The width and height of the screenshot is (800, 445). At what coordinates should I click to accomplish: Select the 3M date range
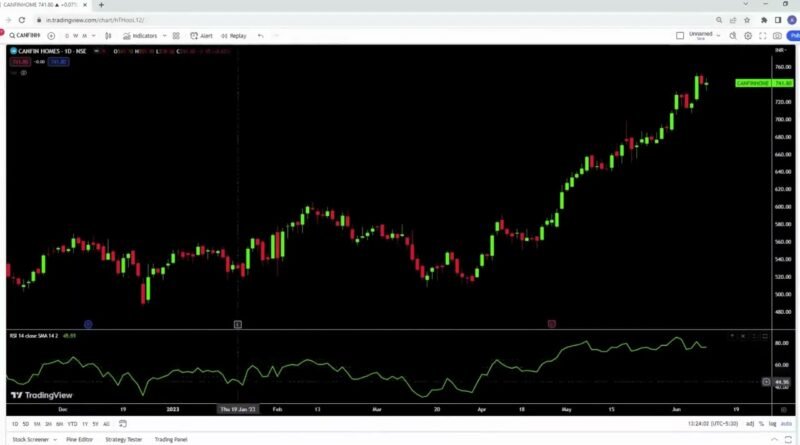(x=48, y=424)
